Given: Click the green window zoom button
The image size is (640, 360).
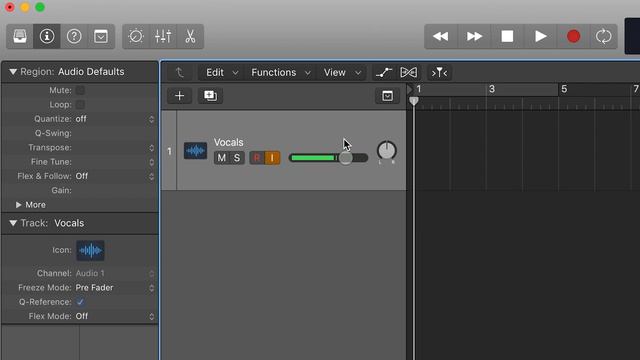Looking at the screenshot, I should pyautogui.click(x=40, y=7).
